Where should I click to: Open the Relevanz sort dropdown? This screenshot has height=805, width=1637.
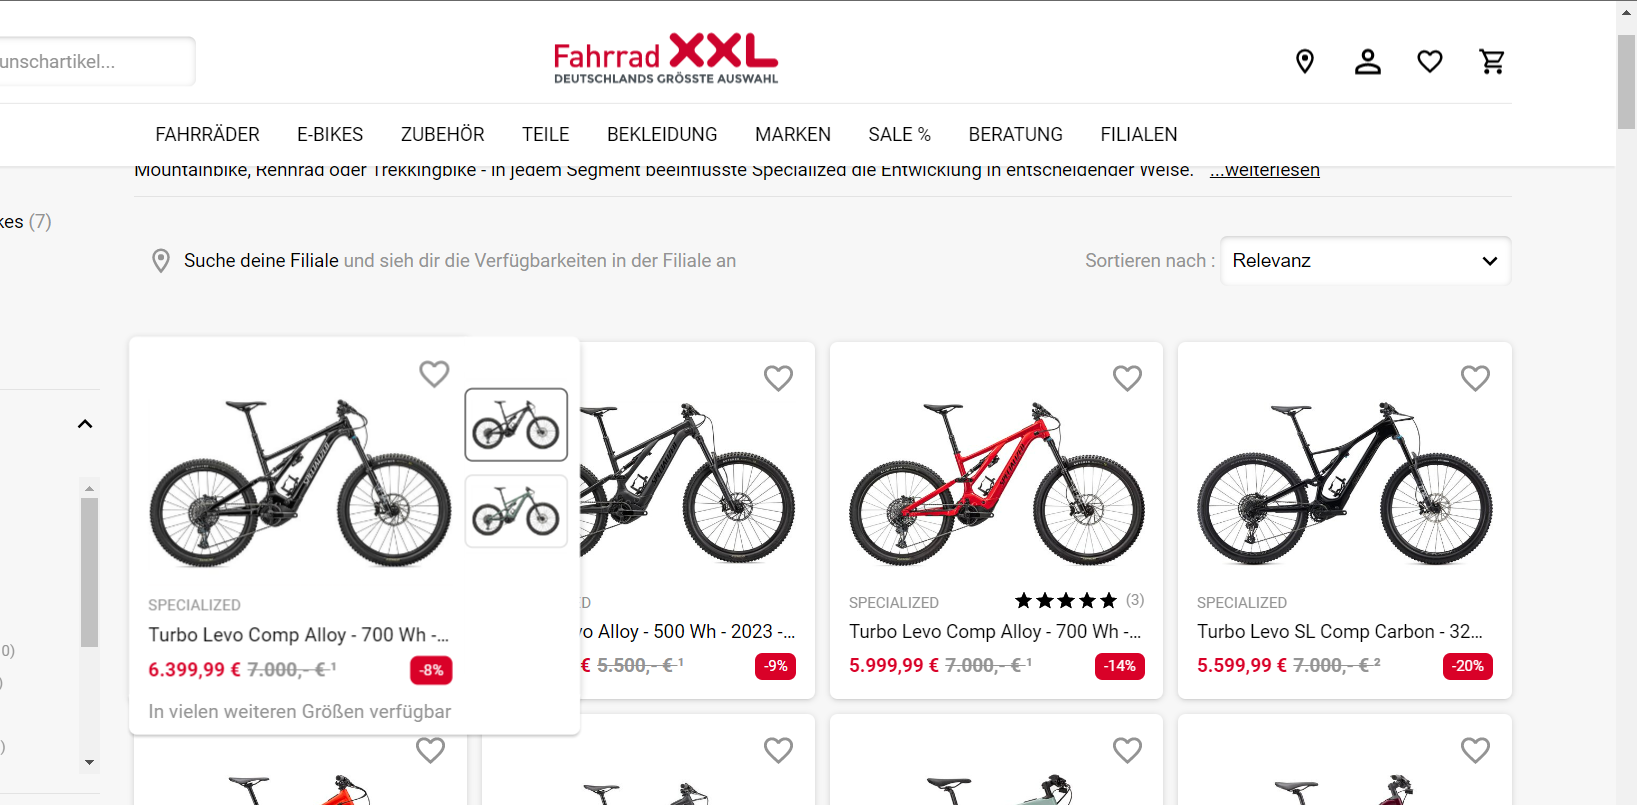click(x=1365, y=261)
